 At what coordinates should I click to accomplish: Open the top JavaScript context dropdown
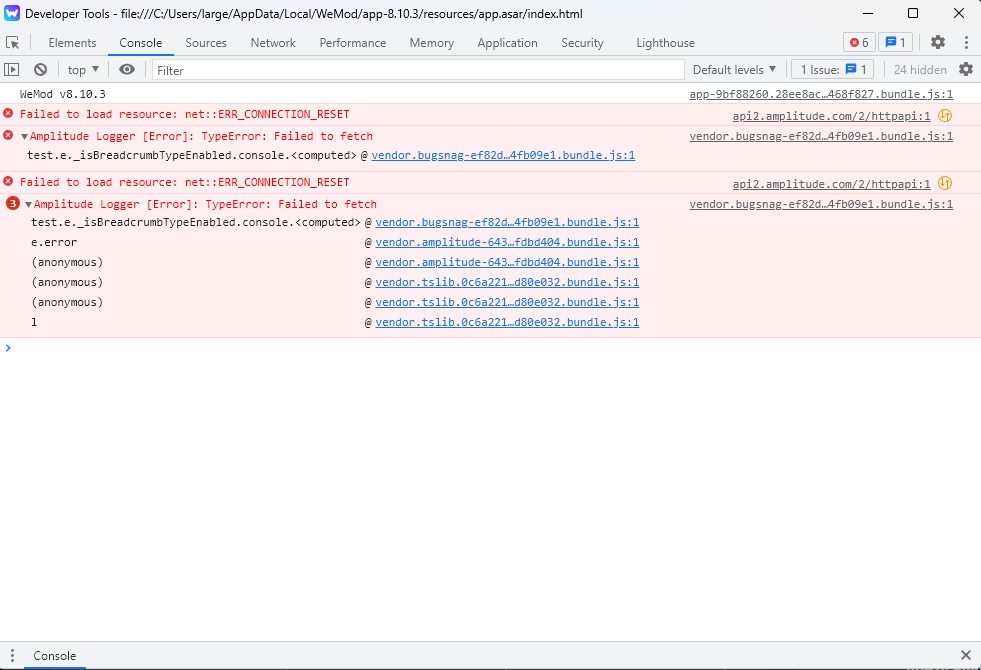tap(83, 70)
